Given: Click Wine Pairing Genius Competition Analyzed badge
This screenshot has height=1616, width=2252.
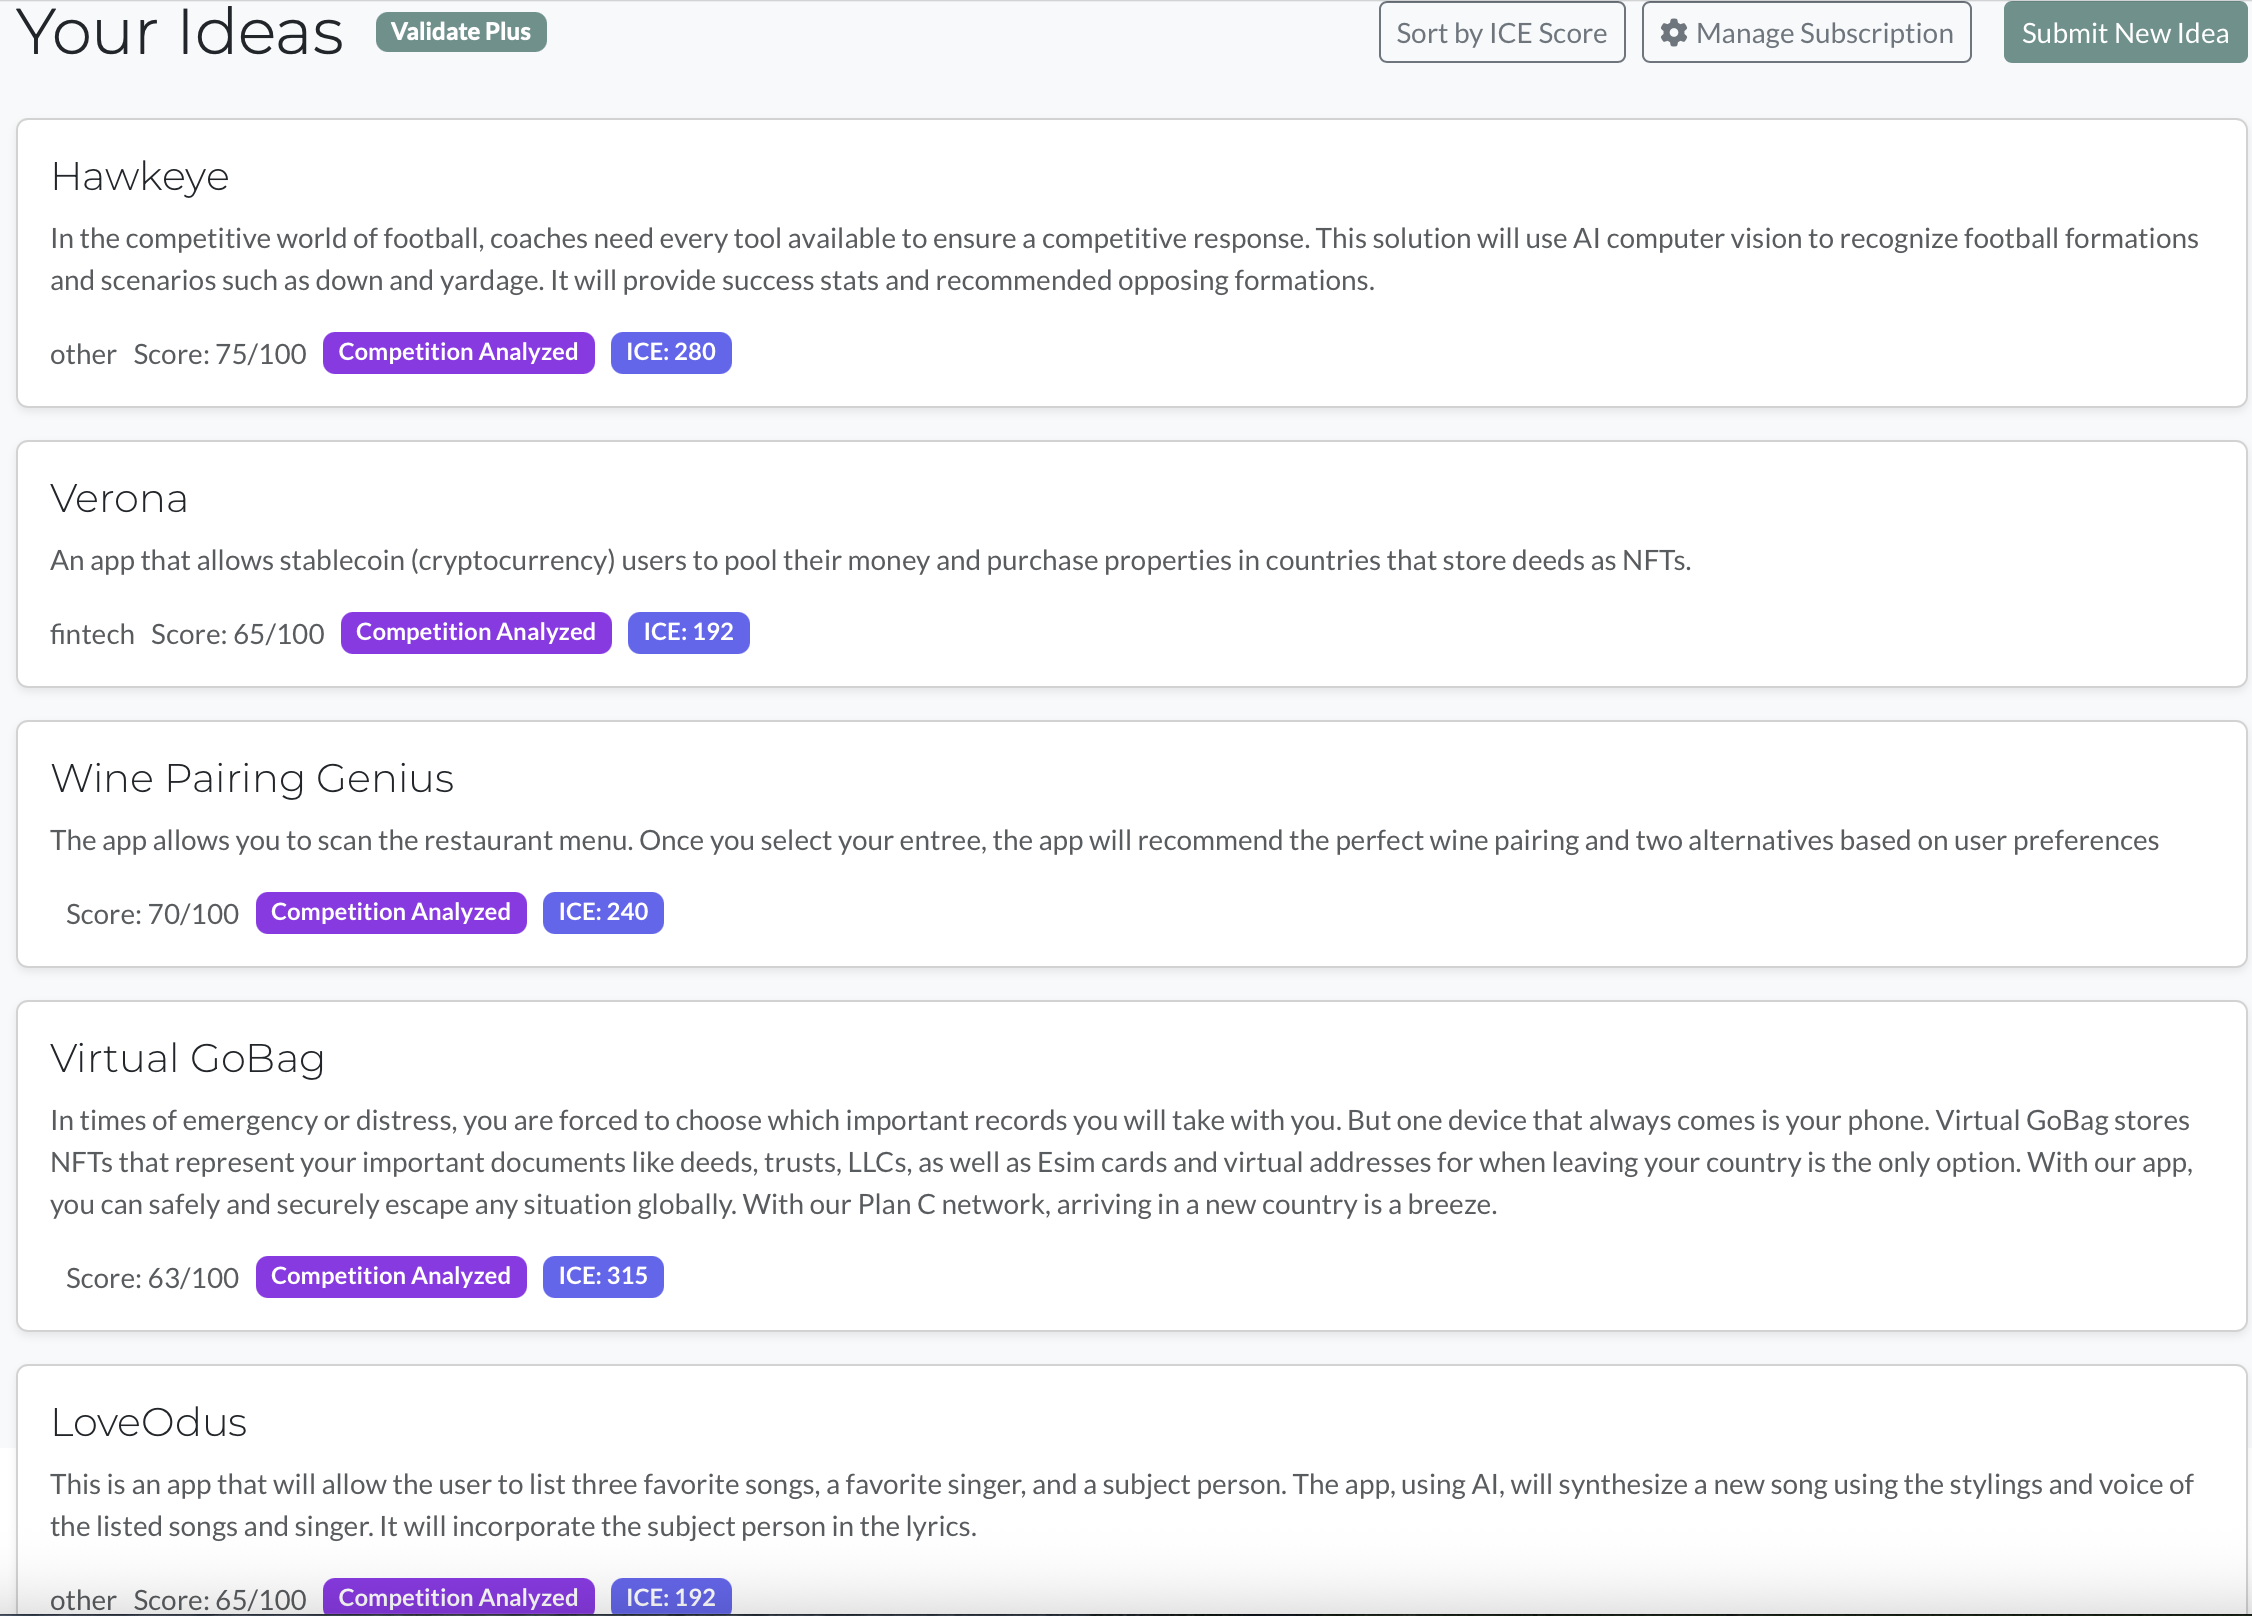Looking at the screenshot, I should pyautogui.click(x=390, y=913).
